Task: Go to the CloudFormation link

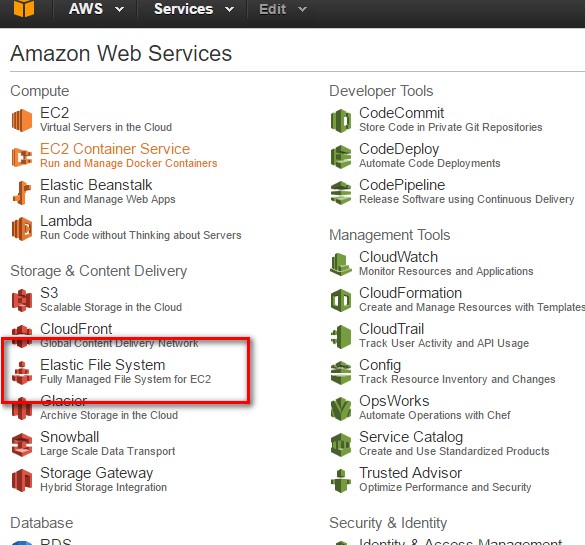Action: [x=410, y=293]
